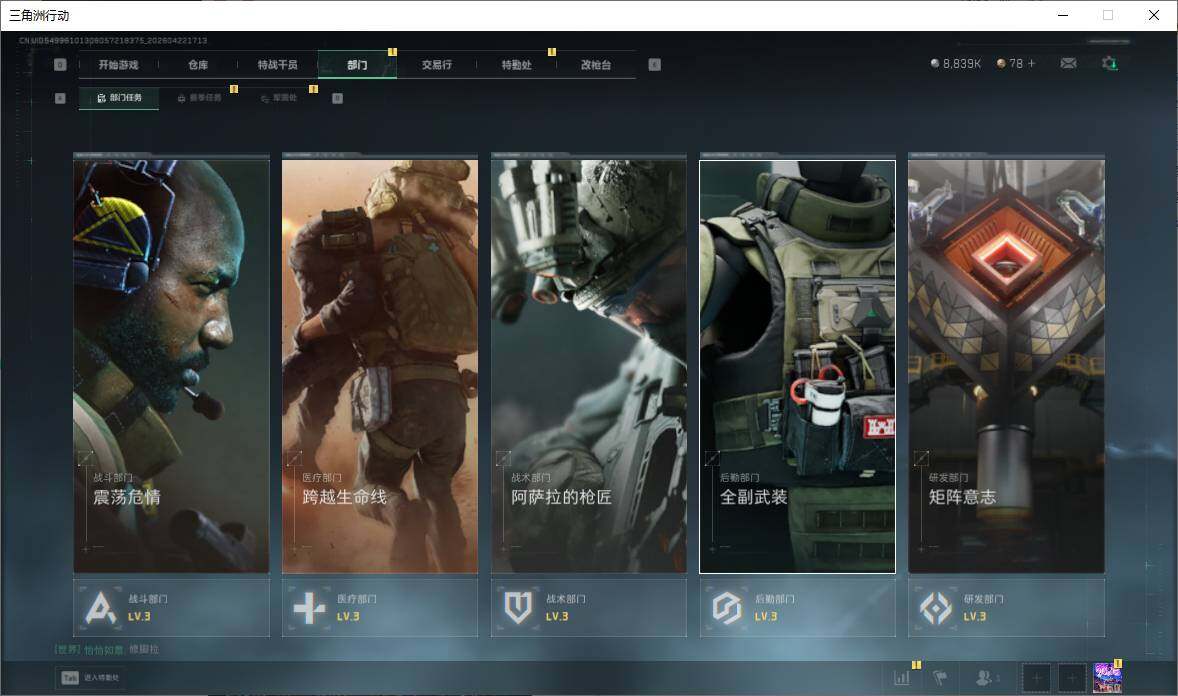Select the 军需处 sub-tab

click(x=279, y=98)
